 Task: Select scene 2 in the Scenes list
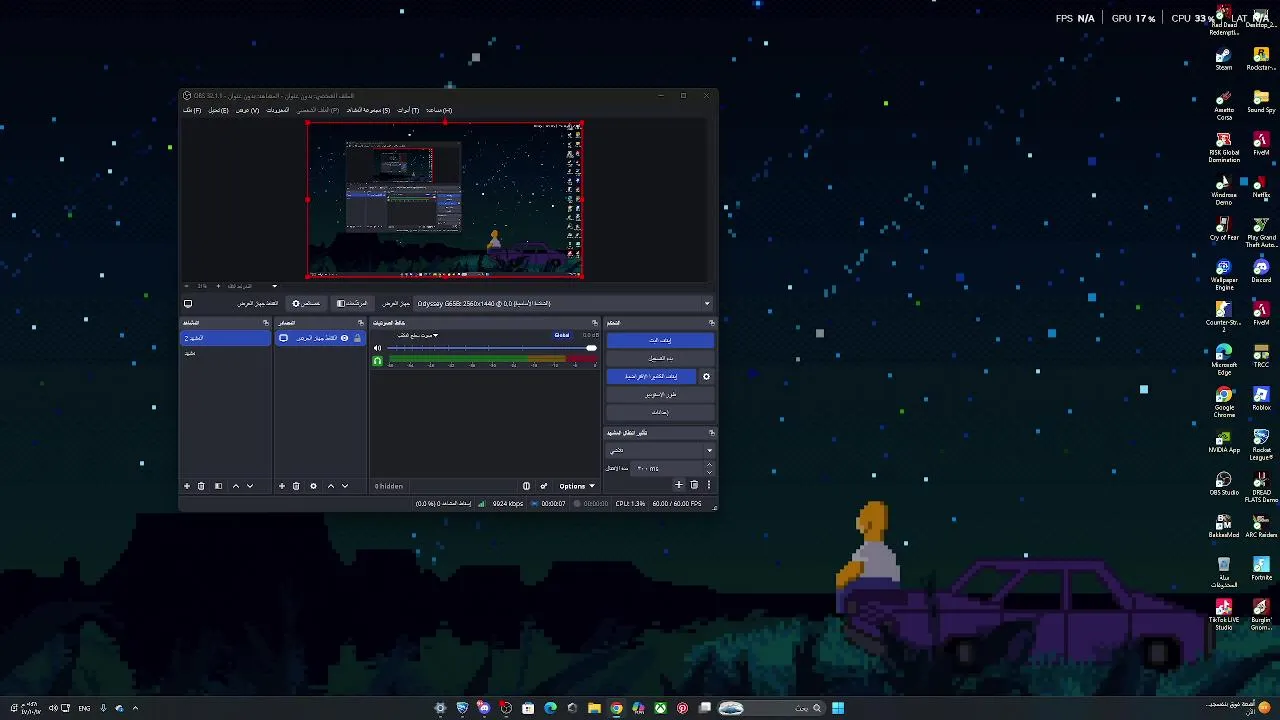click(x=226, y=338)
